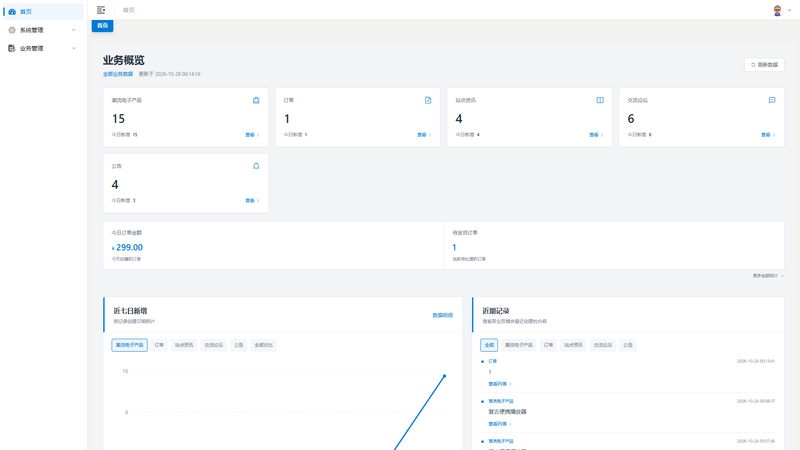Select 订单 tab in 近七日新增 chart
The height and width of the screenshot is (450, 800).
(x=159, y=345)
